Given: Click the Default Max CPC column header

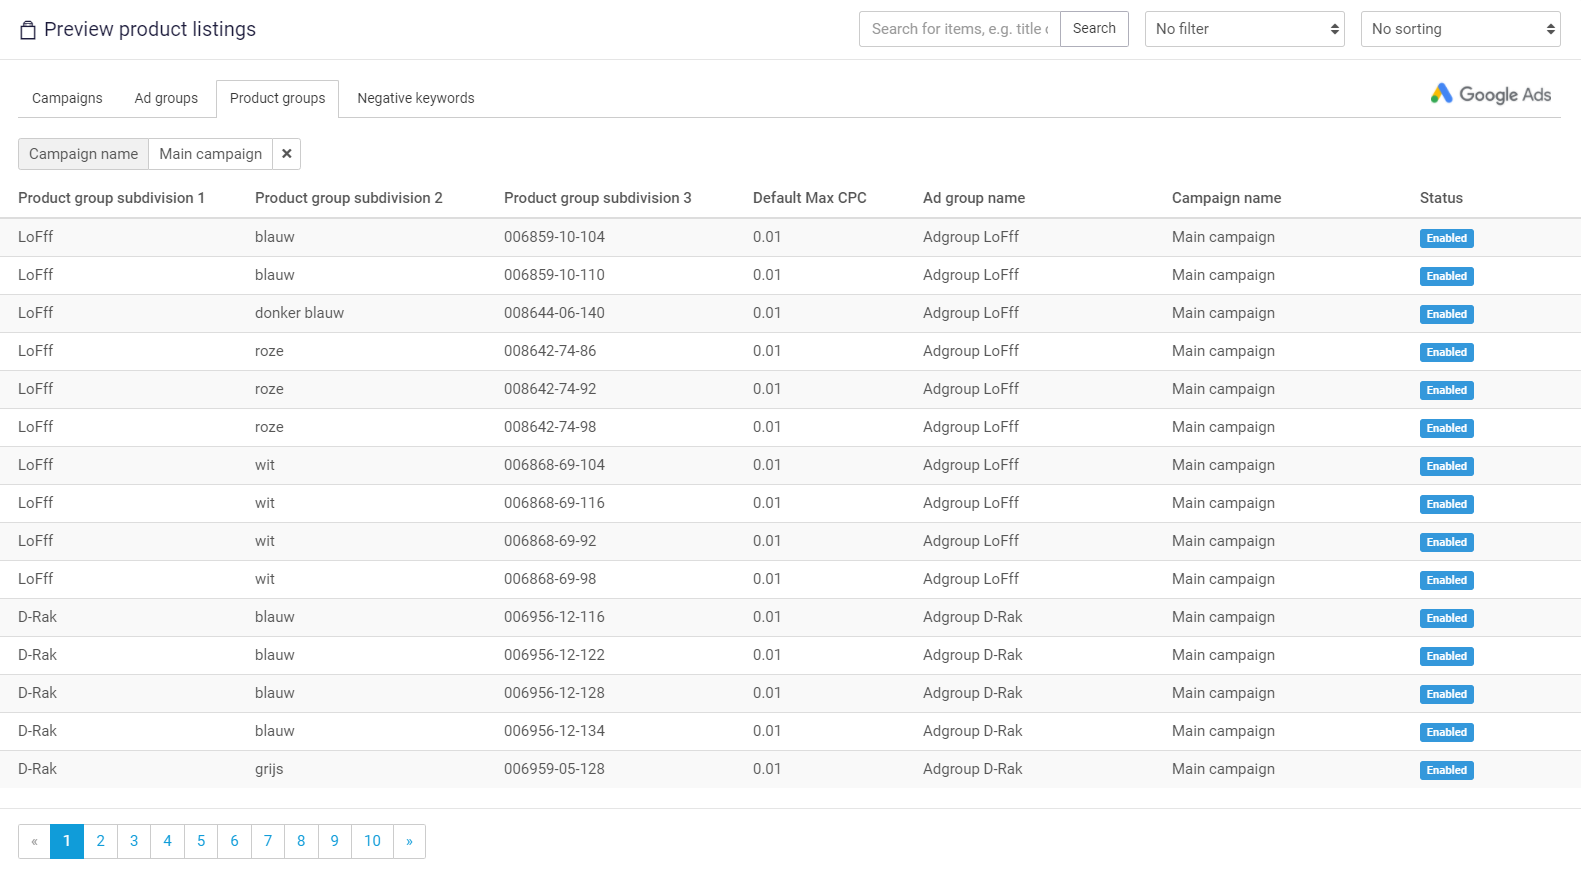Looking at the screenshot, I should point(809,198).
